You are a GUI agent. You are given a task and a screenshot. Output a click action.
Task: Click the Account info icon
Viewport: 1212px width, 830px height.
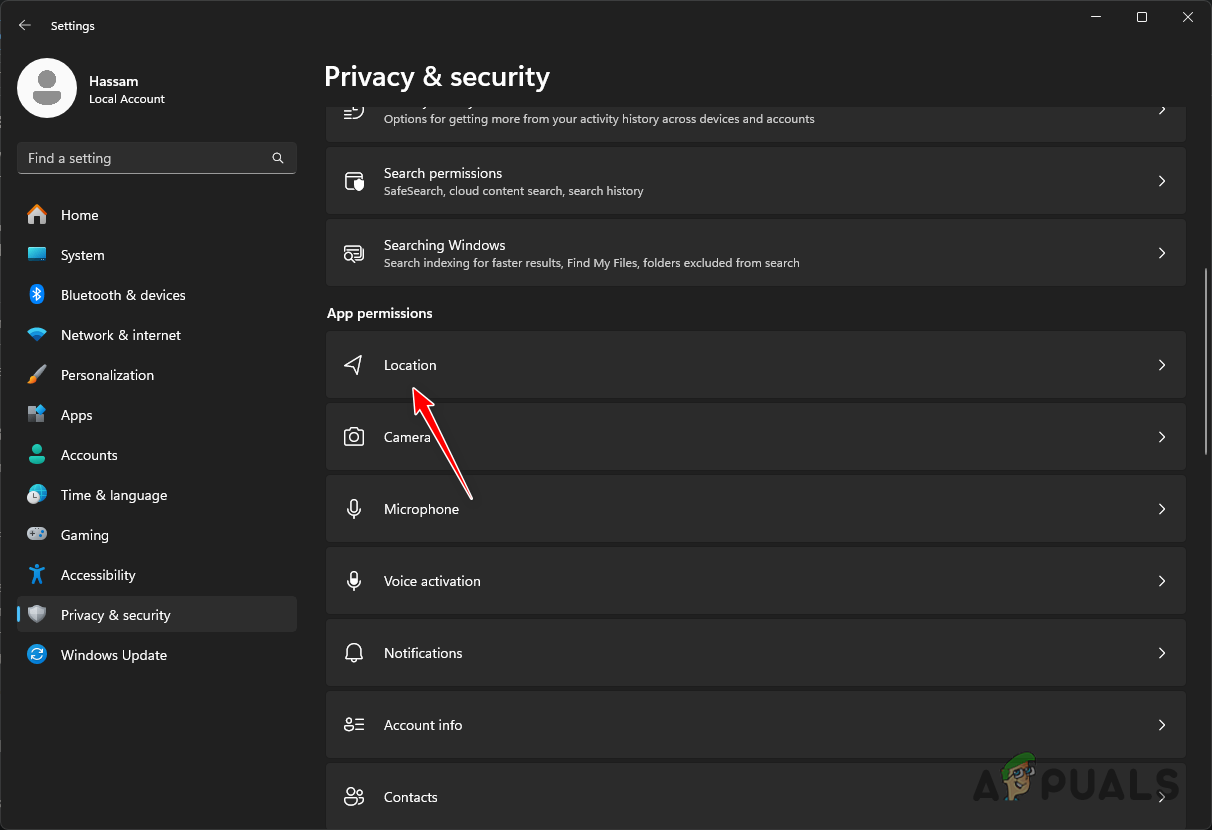click(353, 725)
